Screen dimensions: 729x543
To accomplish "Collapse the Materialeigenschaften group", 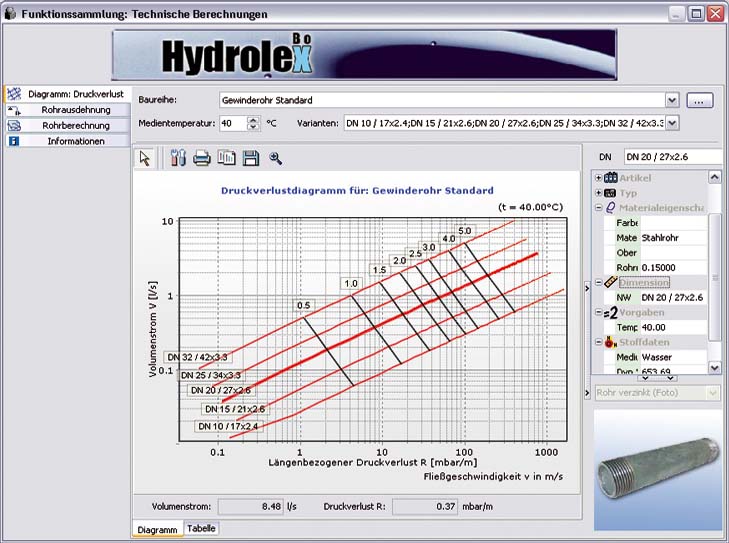I will point(598,207).
